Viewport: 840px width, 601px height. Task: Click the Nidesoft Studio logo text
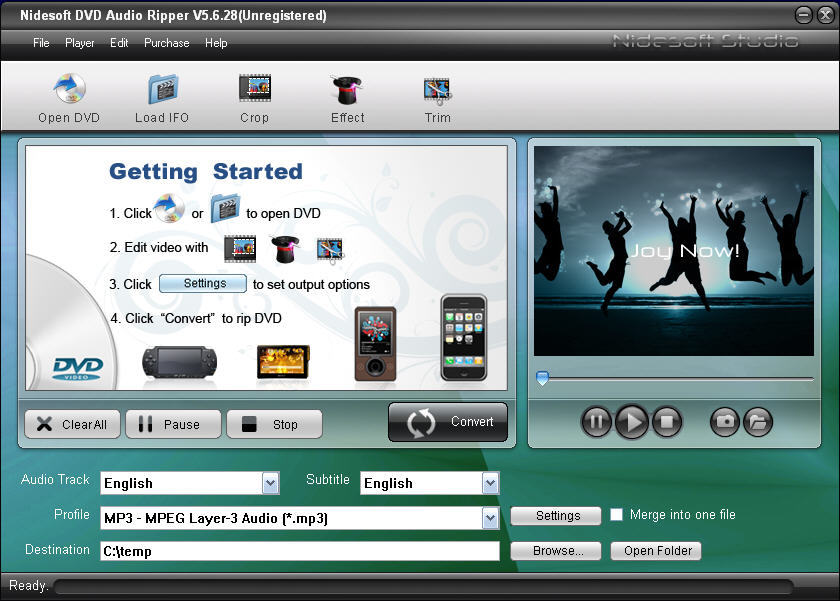705,41
